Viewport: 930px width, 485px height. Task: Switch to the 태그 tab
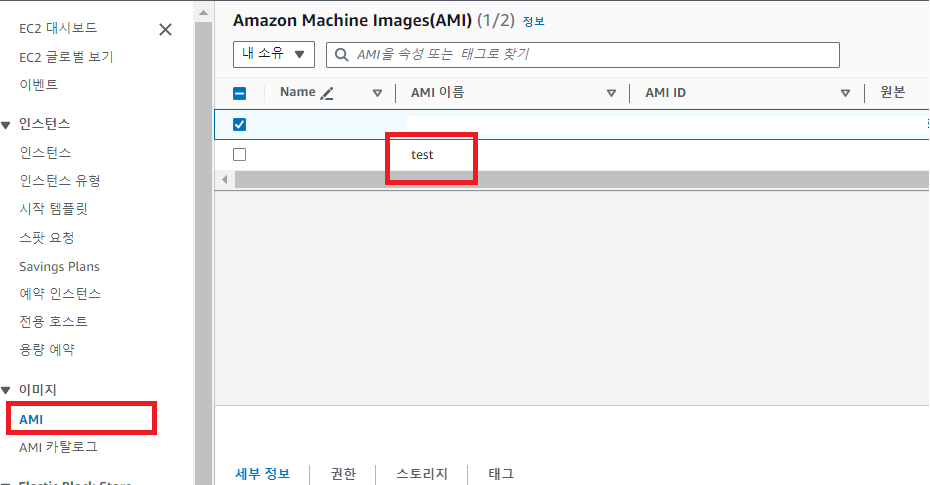point(501,474)
